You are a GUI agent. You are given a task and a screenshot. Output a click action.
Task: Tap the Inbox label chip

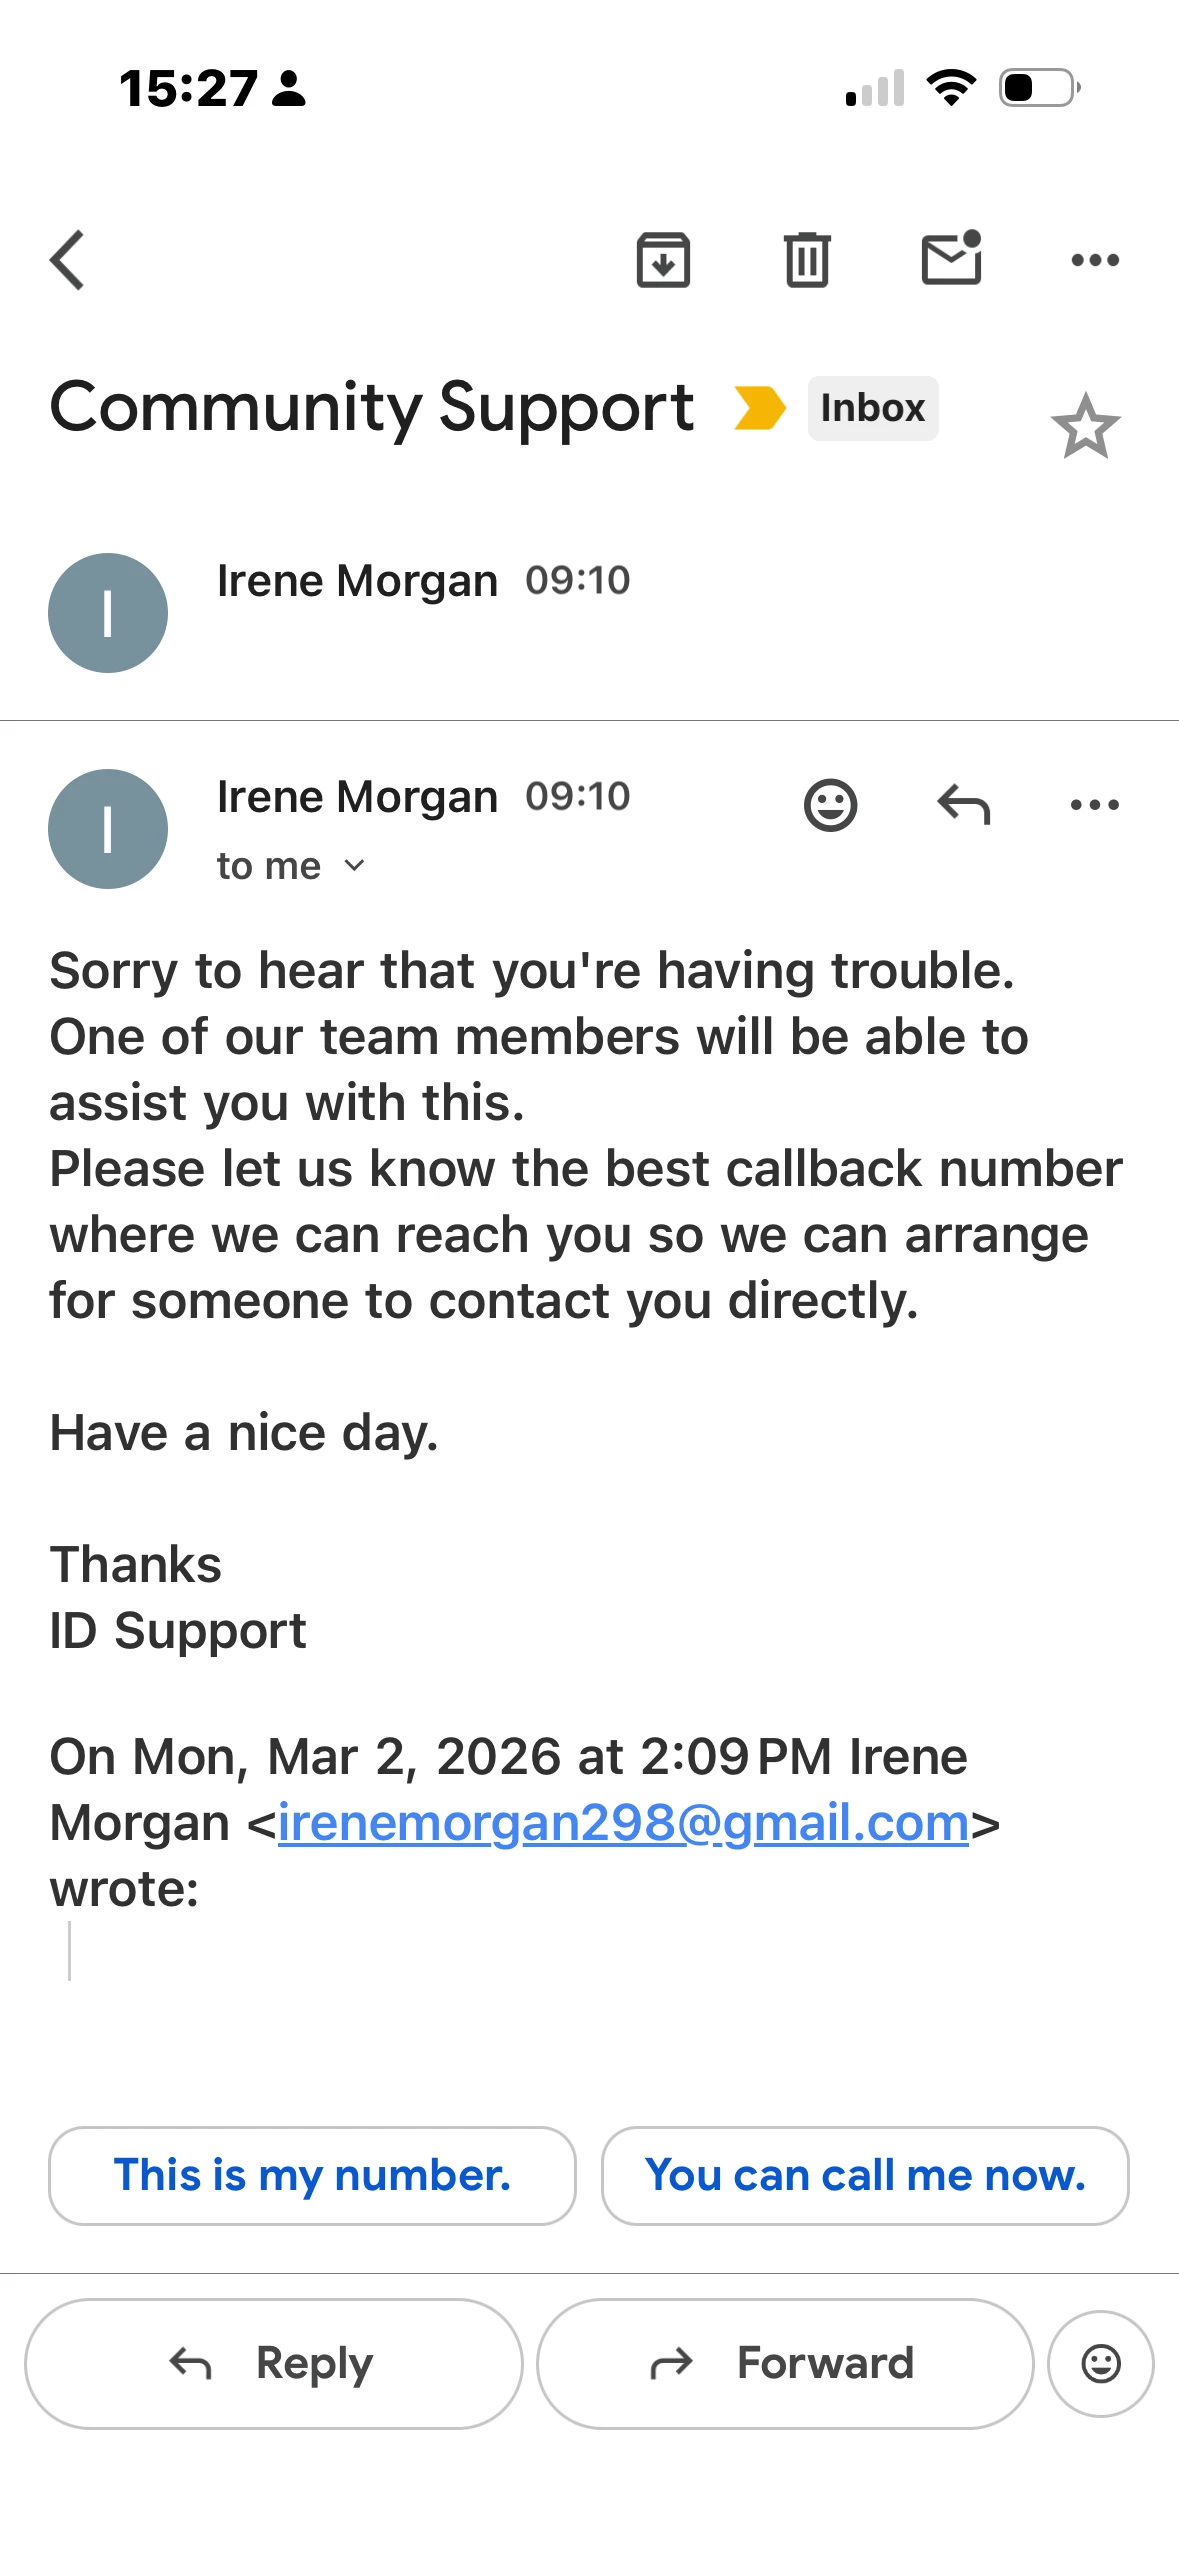coord(872,408)
